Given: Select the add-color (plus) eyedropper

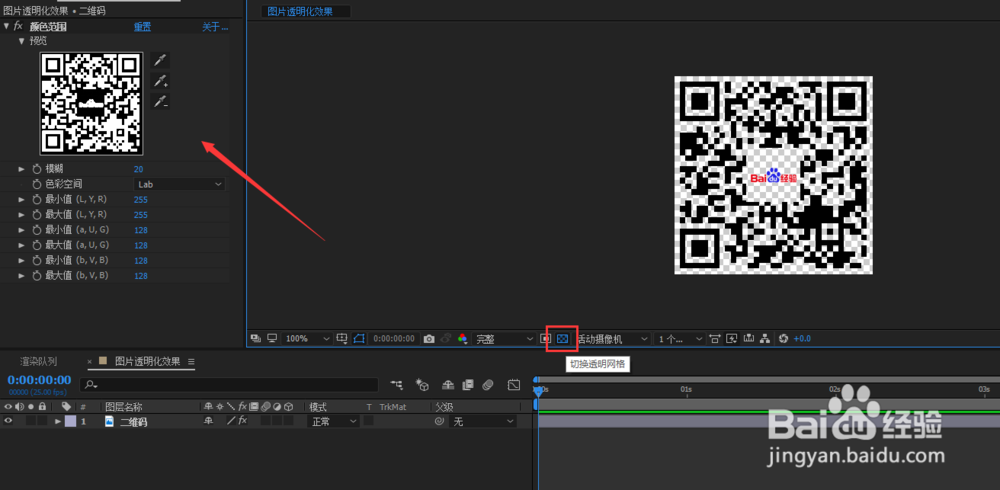Looking at the screenshot, I should 161,81.
